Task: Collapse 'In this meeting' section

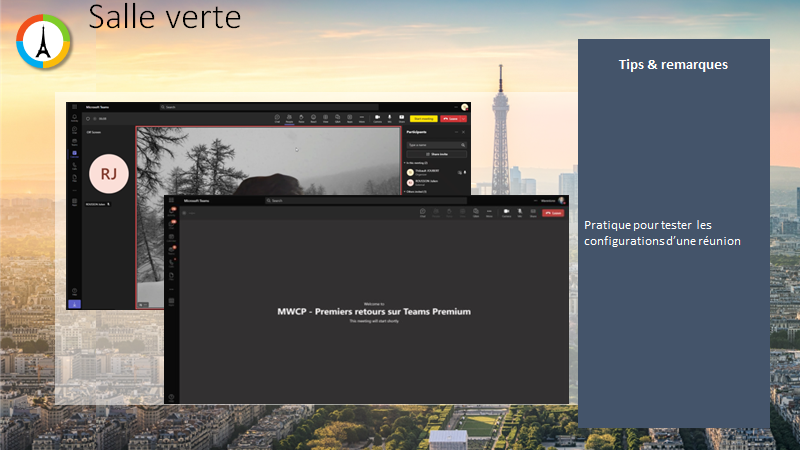Action: tap(416, 163)
